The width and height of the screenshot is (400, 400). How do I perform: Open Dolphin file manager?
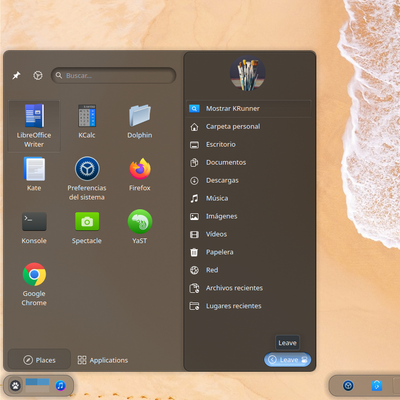(x=140, y=122)
